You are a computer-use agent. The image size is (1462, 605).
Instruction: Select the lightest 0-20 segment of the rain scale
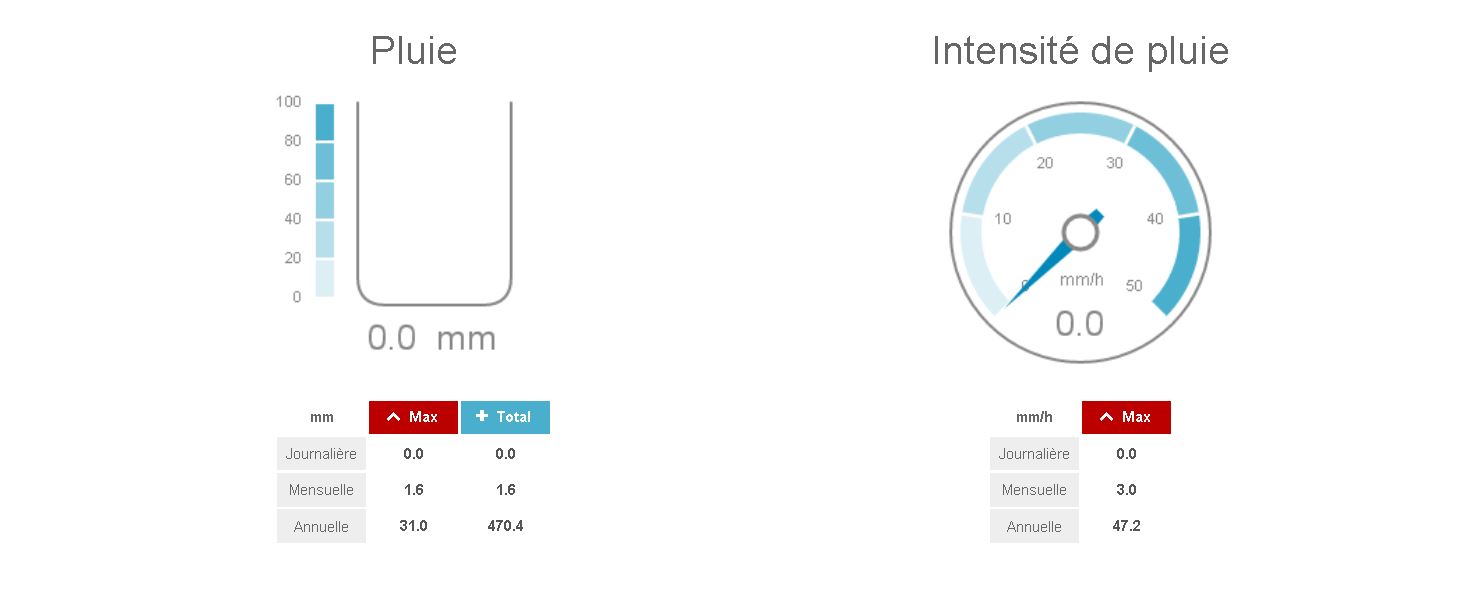pos(325,278)
